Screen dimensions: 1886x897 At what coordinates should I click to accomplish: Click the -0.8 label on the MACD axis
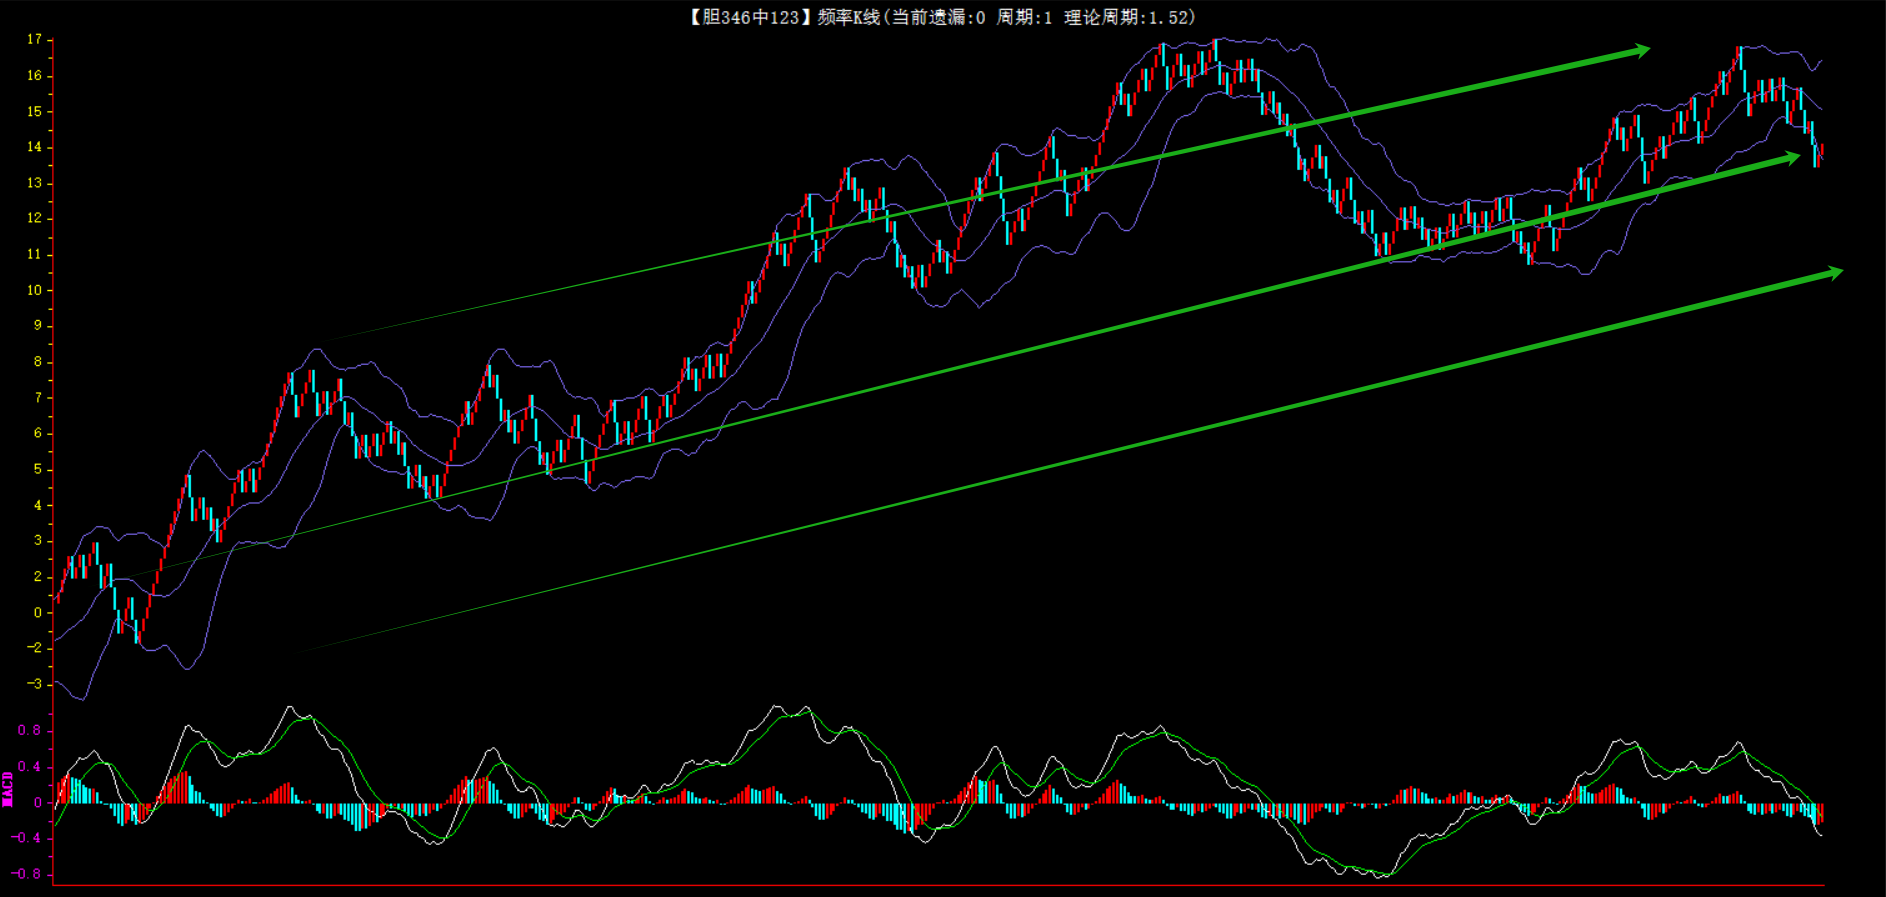coord(27,874)
